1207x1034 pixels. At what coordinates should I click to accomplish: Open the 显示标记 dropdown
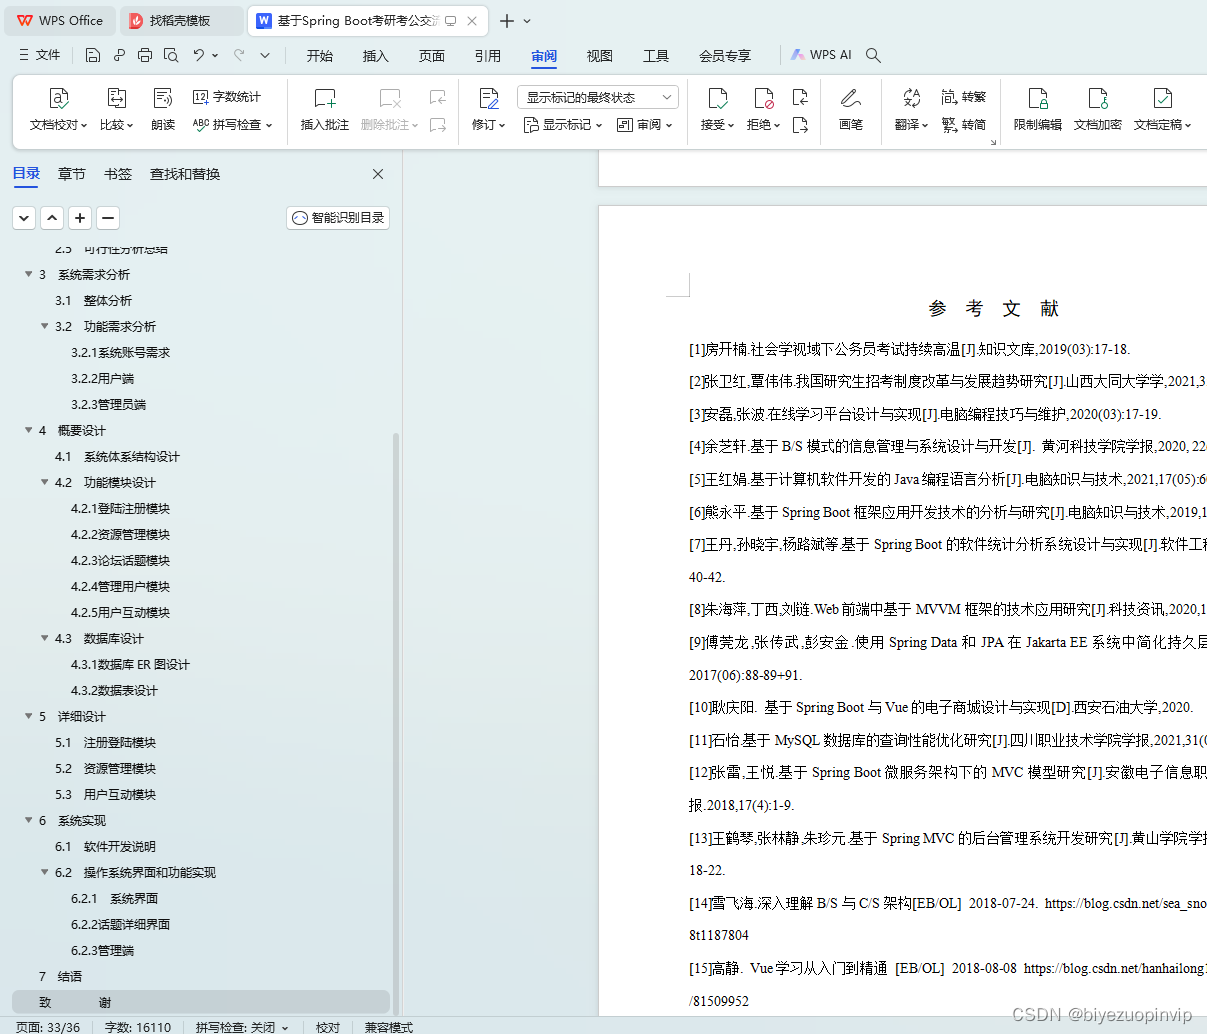pyautogui.click(x=563, y=125)
